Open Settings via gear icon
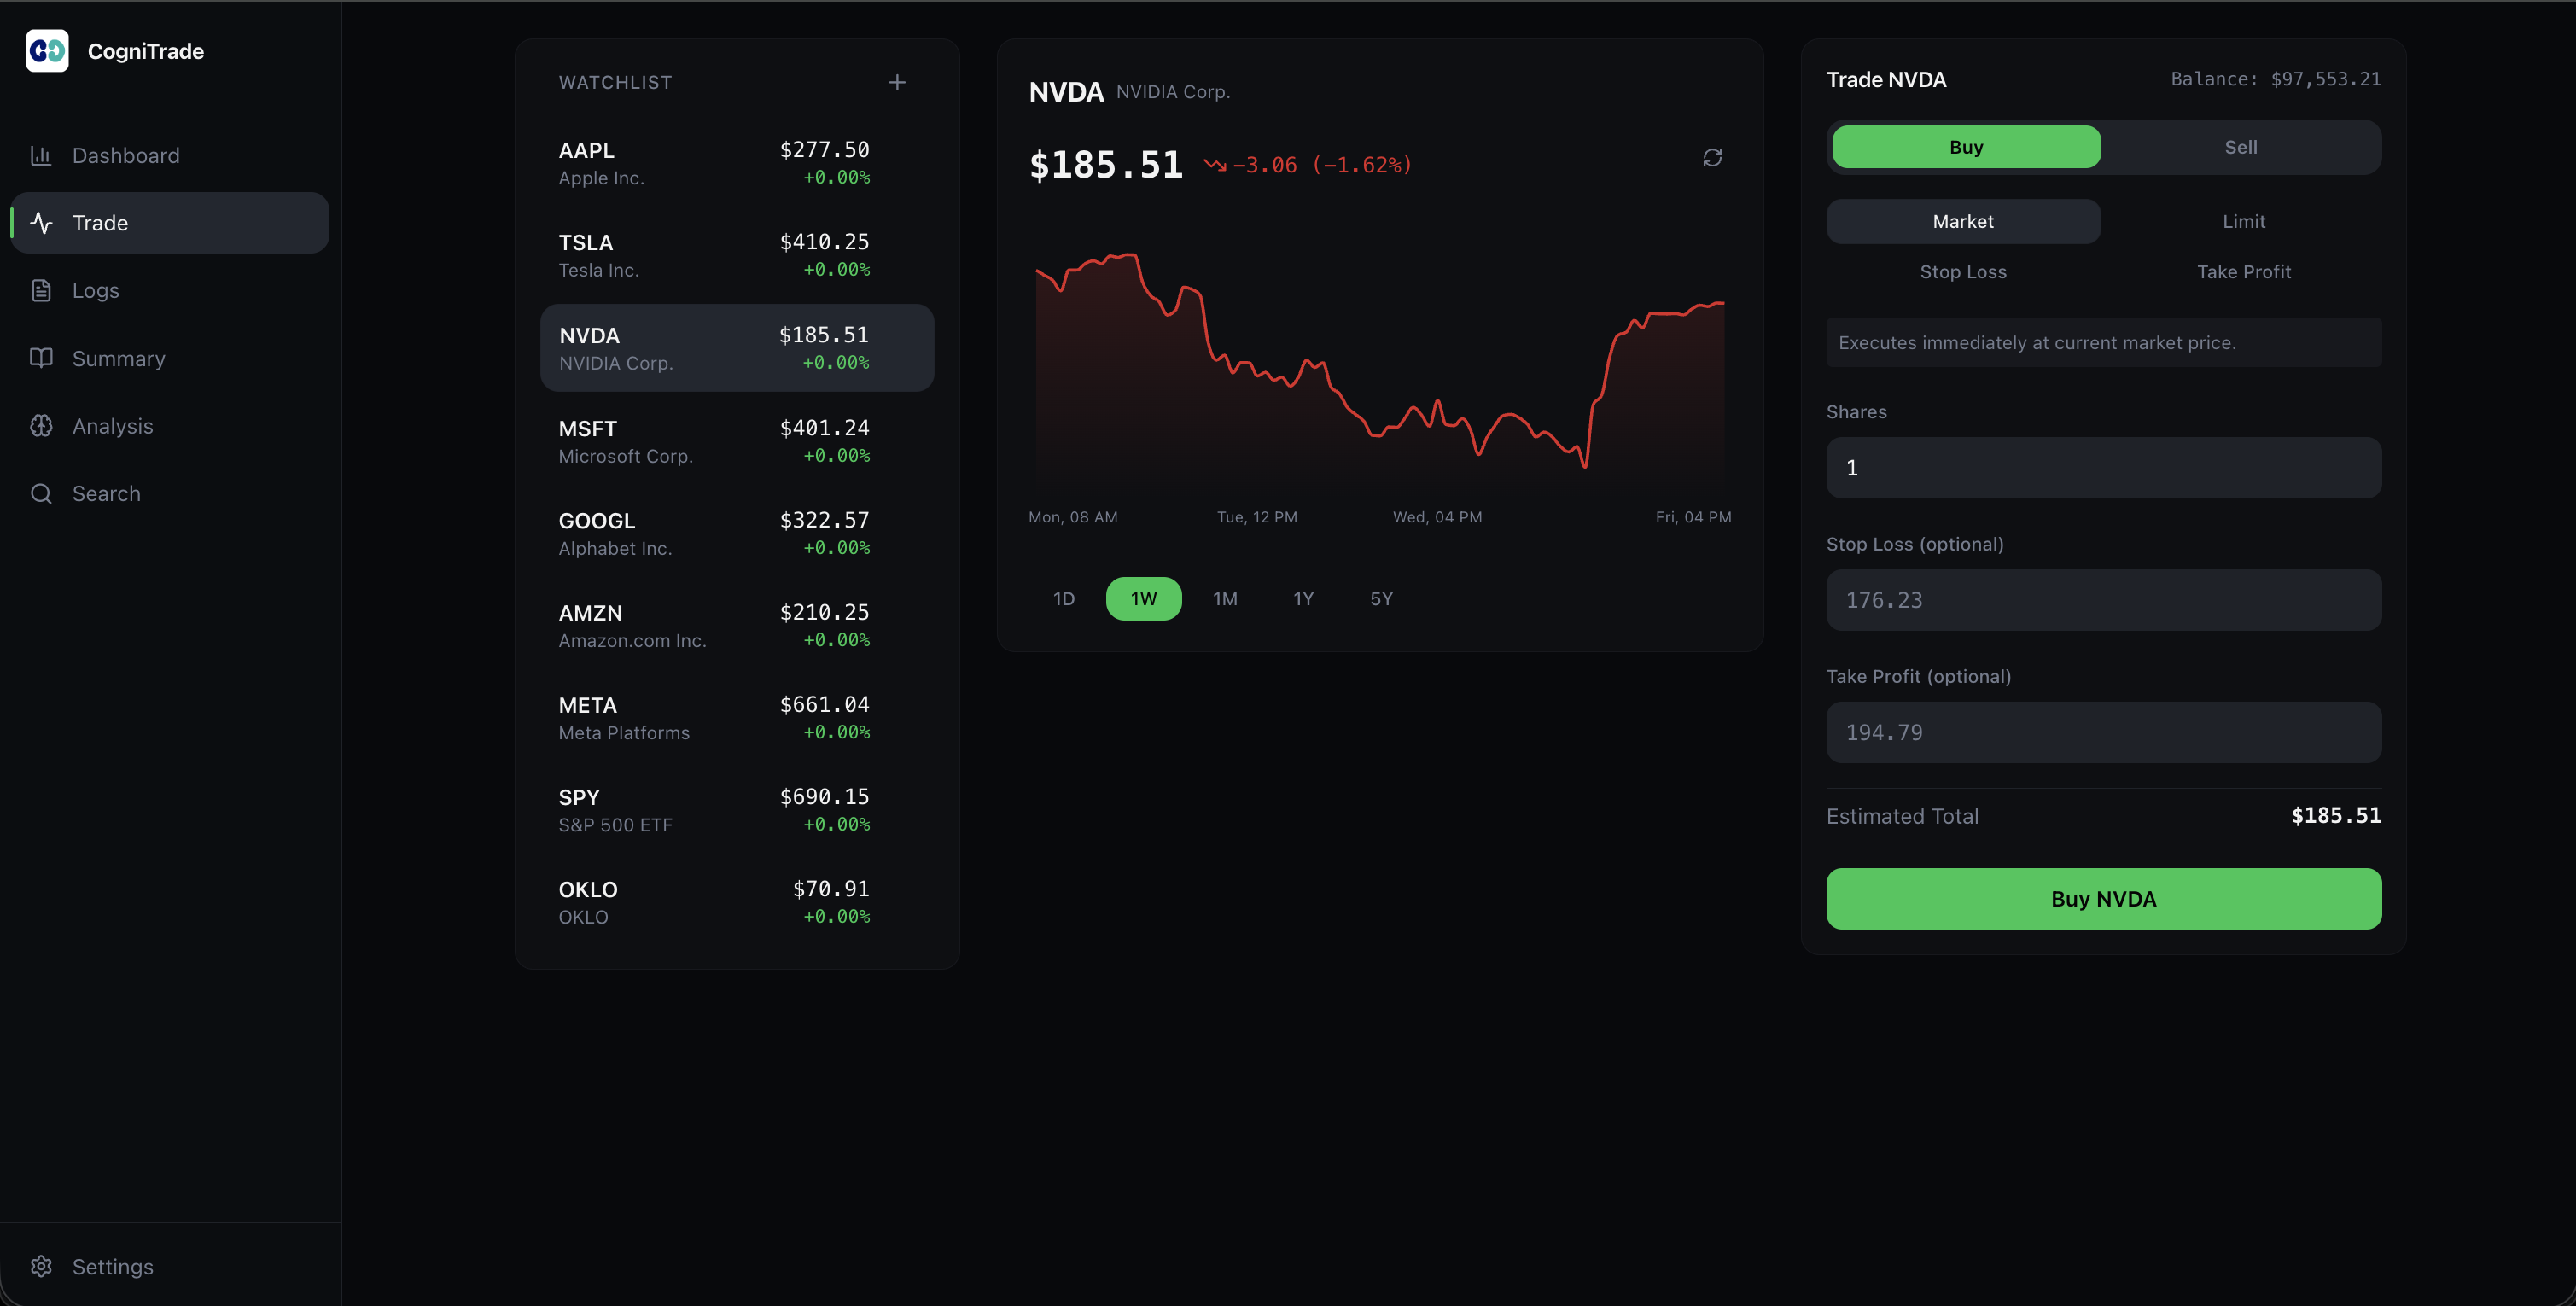2576x1306 pixels. tap(41, 1267)
